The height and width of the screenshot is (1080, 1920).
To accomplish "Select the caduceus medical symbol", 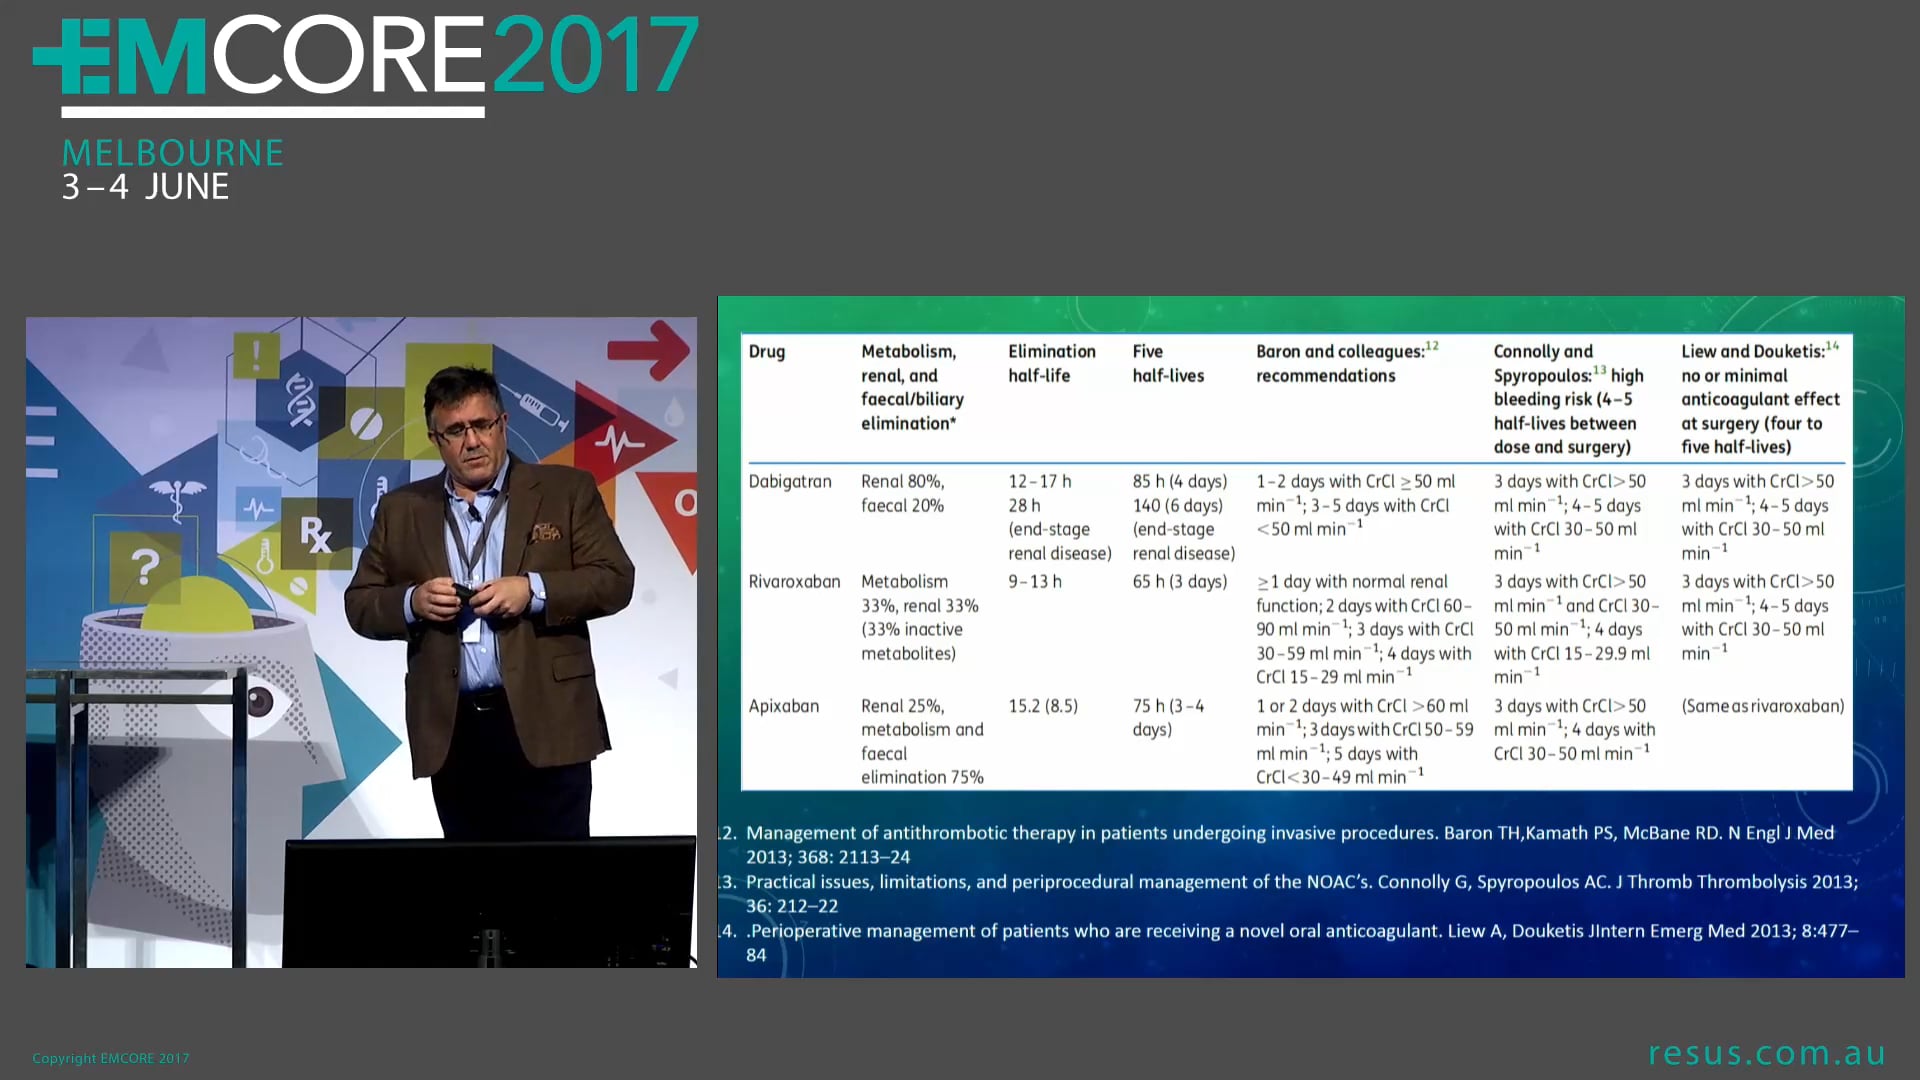I will point(178,498).
